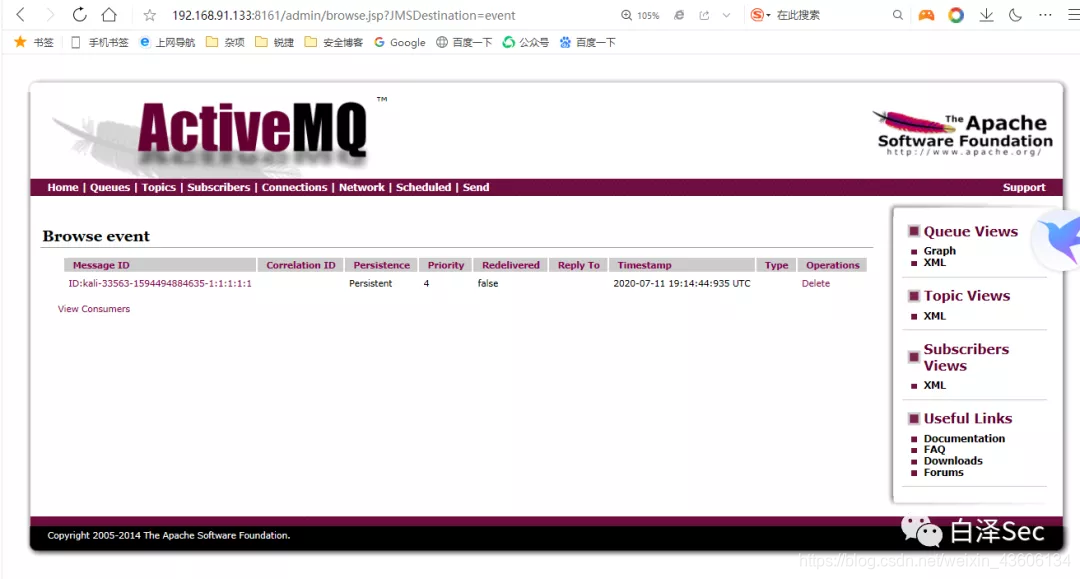Open the Forums useful link
Image resolution: width=1080 pixels, height=579 pixels.
(944, 473)
